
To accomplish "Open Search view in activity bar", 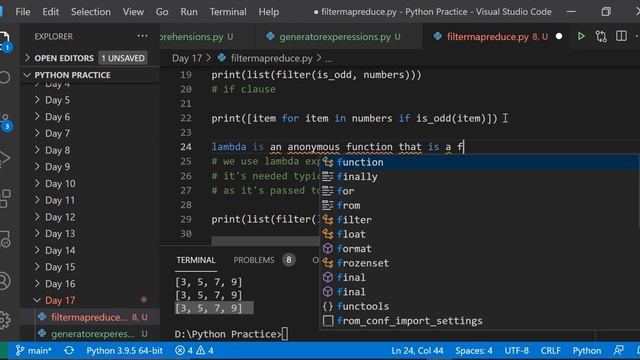I will pyautogui.click(x=5, y=77).
